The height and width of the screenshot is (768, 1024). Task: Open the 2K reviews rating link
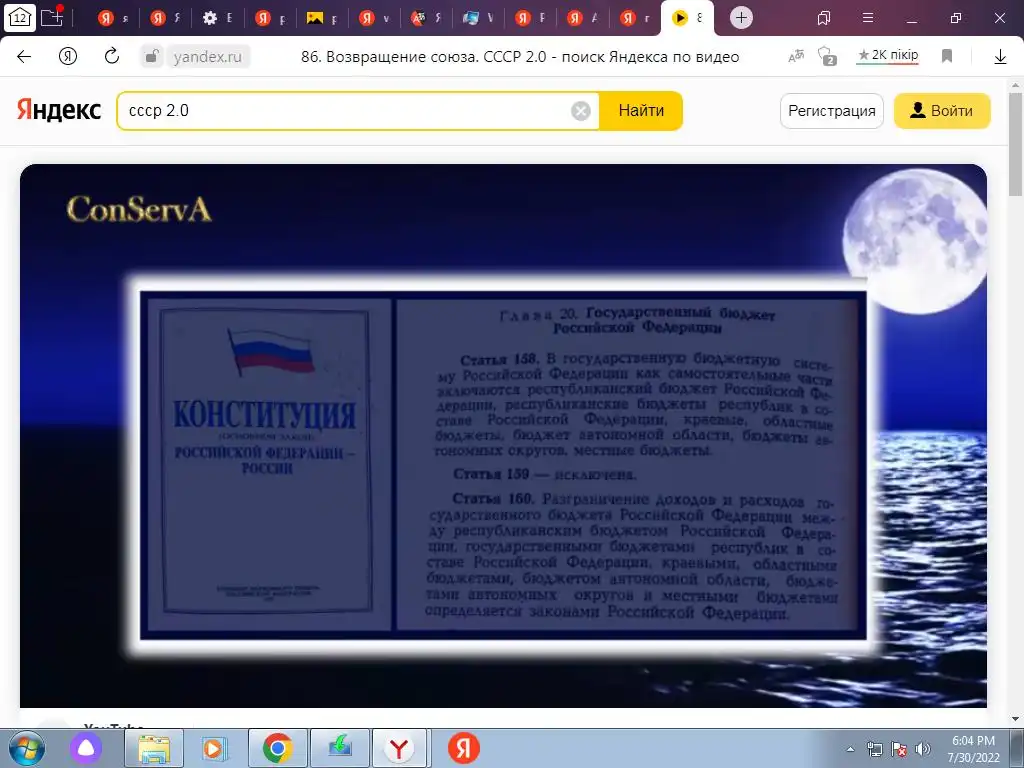coord(888,56)
